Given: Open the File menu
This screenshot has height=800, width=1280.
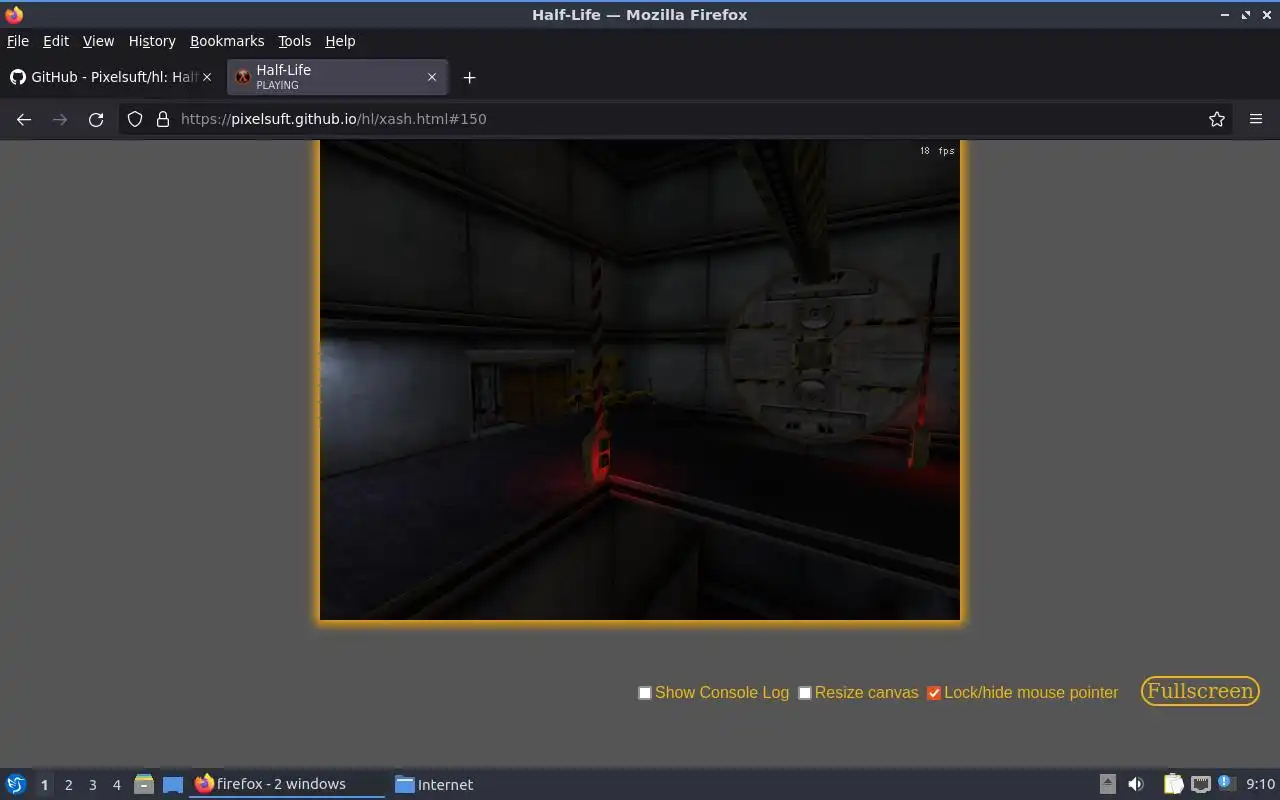Looking at the screenshot, I should (x=18, y=41).
